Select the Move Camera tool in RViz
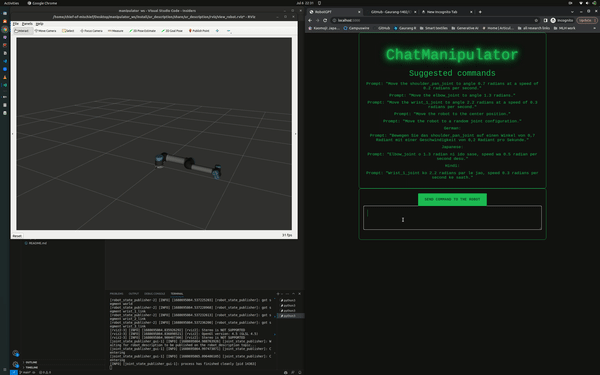Screen dimensions: 600x375 click(45, 31)
